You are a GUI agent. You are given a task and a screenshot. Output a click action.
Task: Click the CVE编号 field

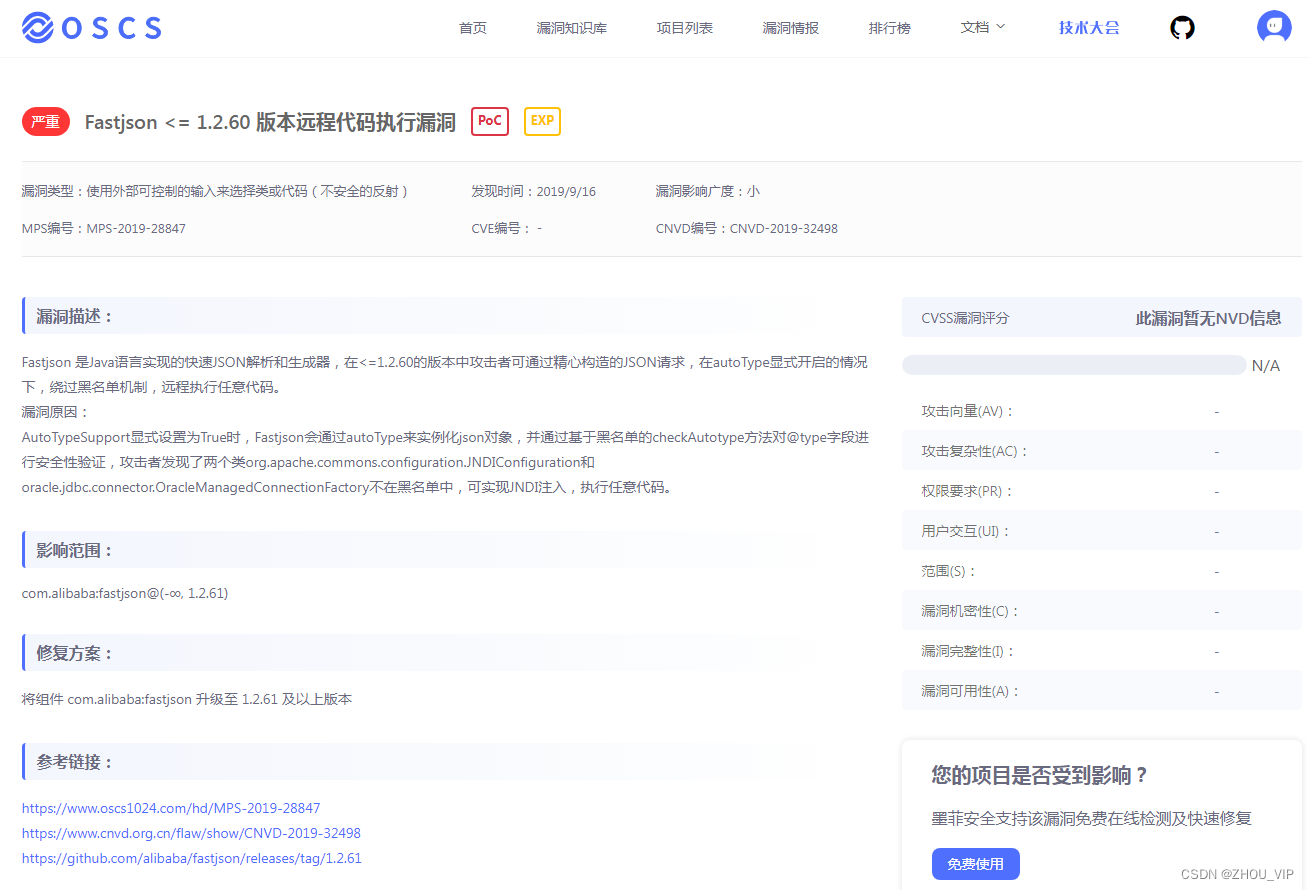[506, 229]
